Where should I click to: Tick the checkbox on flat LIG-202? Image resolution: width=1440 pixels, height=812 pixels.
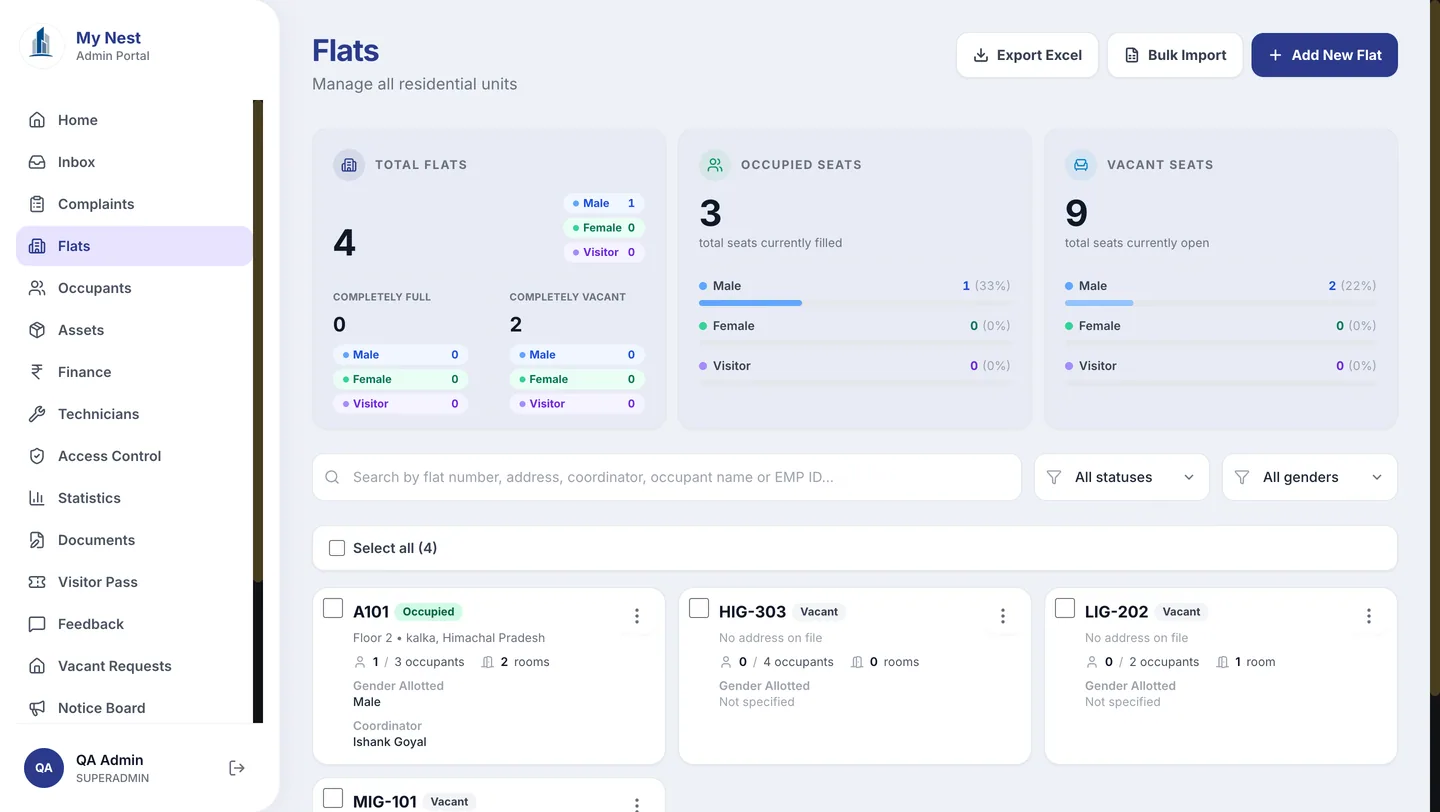click(1065, 608)
